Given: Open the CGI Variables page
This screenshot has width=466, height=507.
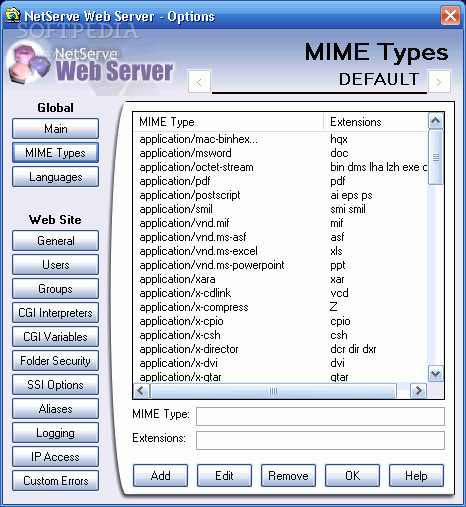Looking at the screenshot, I should click(x=56, y=337).
